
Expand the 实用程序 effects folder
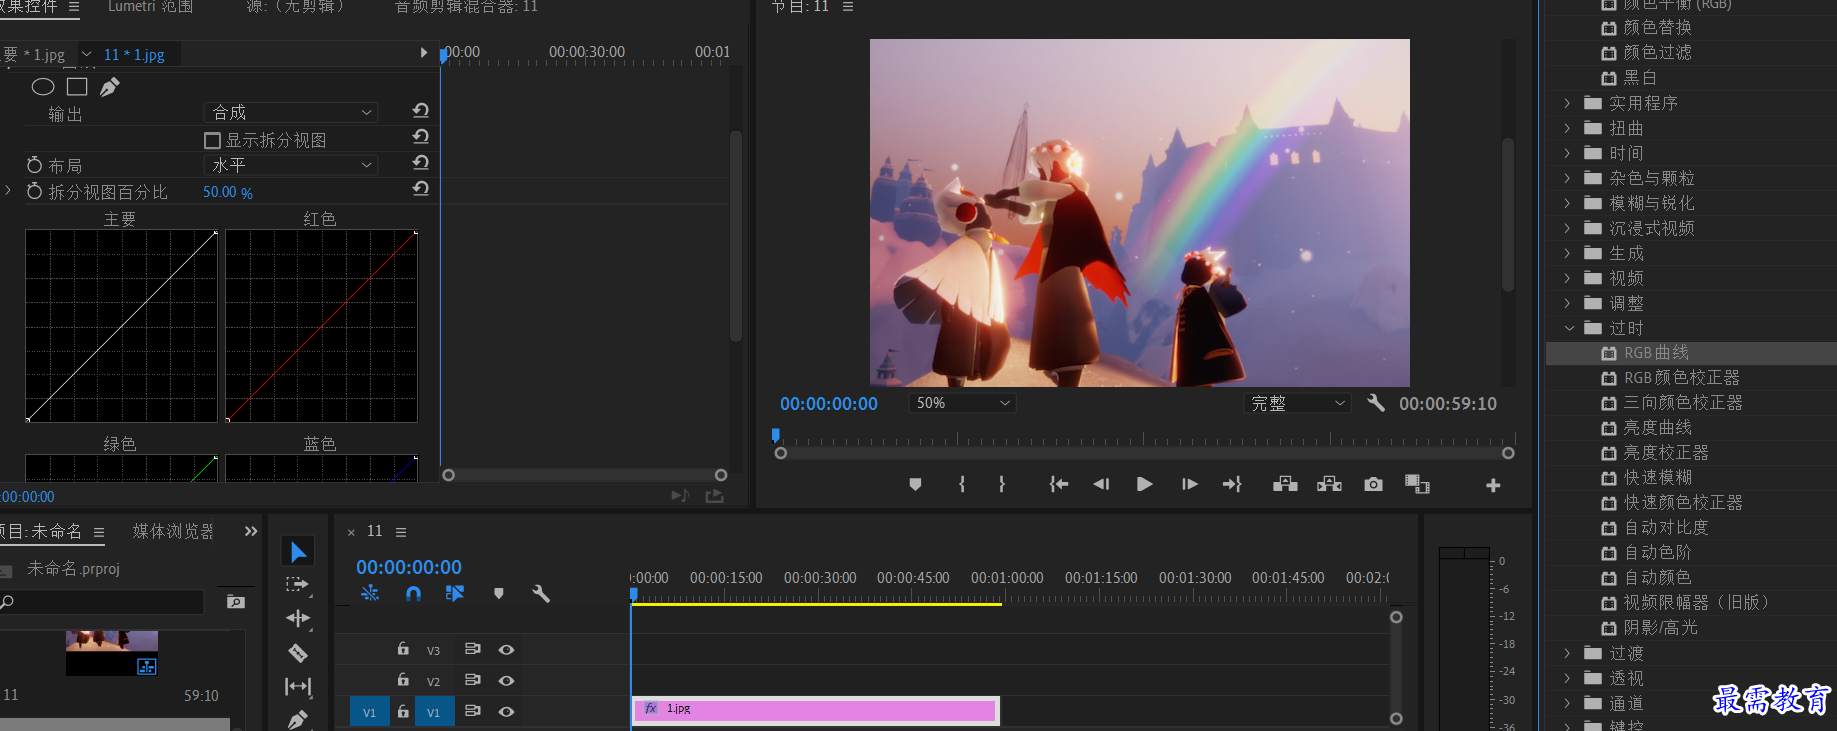pos(1567,103)
